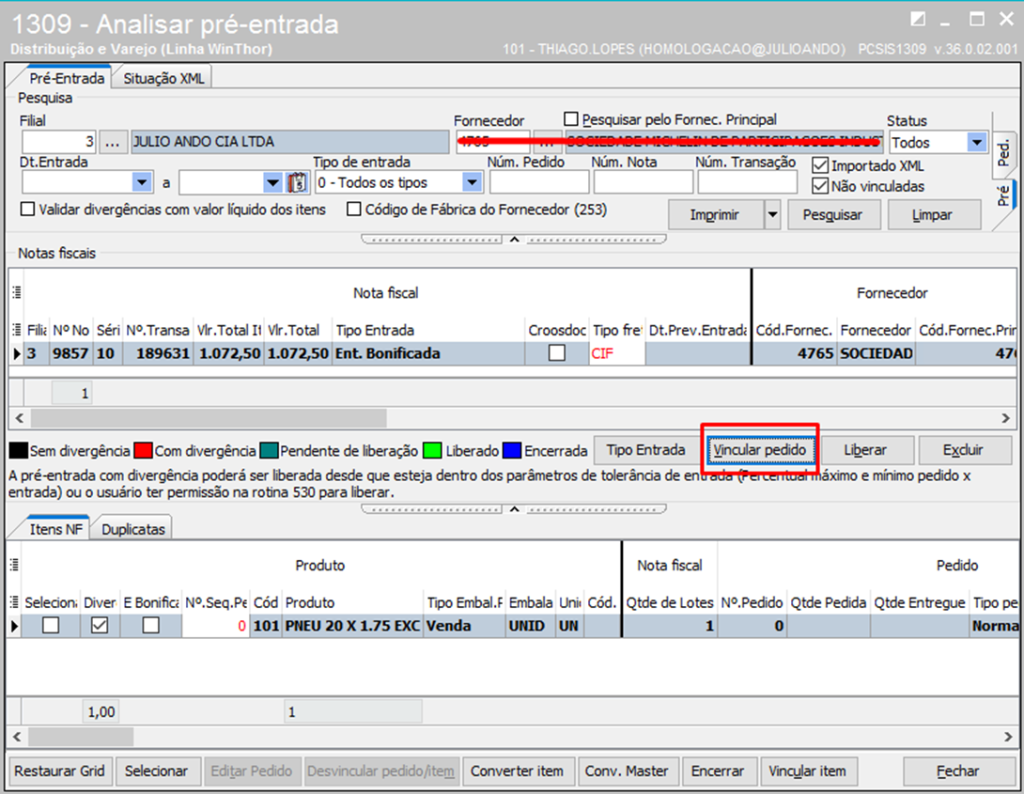
Task: Open the Duplicatas tab
Action: coord(134,529)
